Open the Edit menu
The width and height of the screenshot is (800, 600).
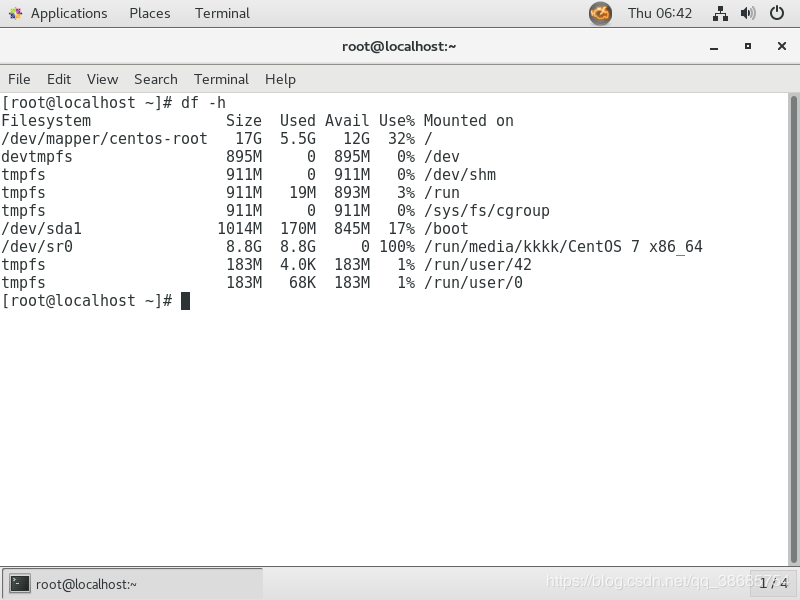[x=59, y=80]
